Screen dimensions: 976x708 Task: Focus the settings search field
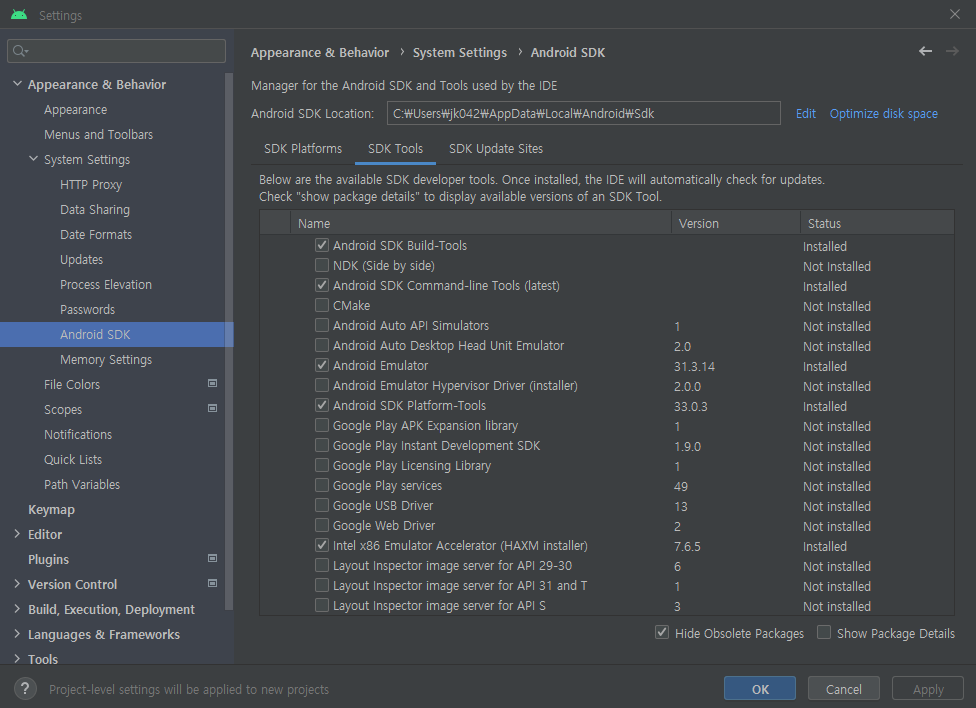click(x=116, y=51)
